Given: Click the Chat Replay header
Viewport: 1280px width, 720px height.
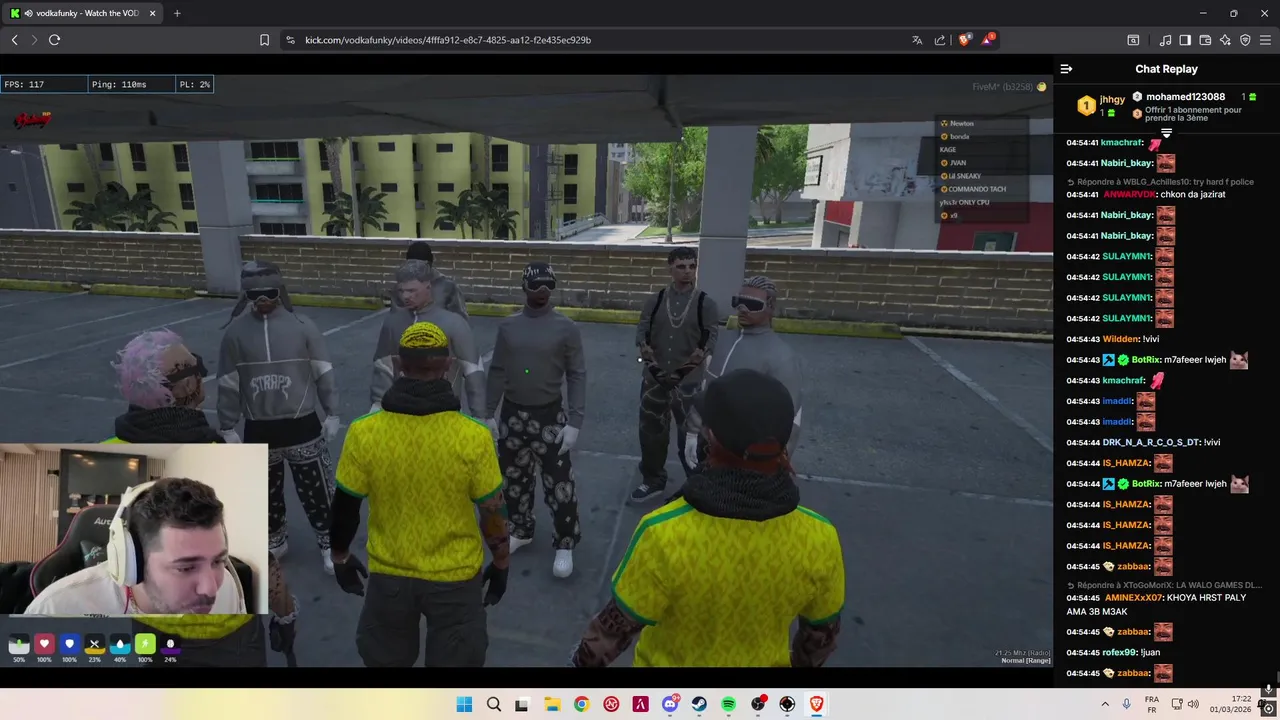Looking at the screenshot, I should click(x=1166, y=69).
